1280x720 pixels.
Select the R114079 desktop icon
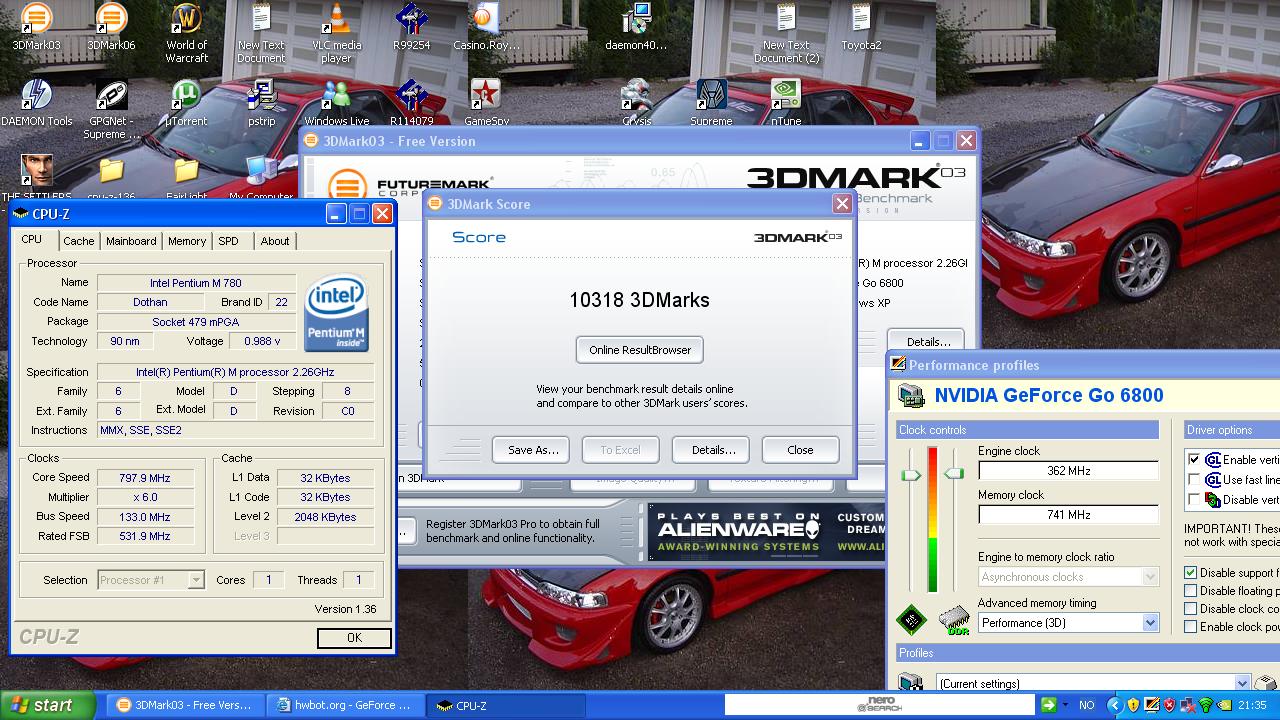411,102
